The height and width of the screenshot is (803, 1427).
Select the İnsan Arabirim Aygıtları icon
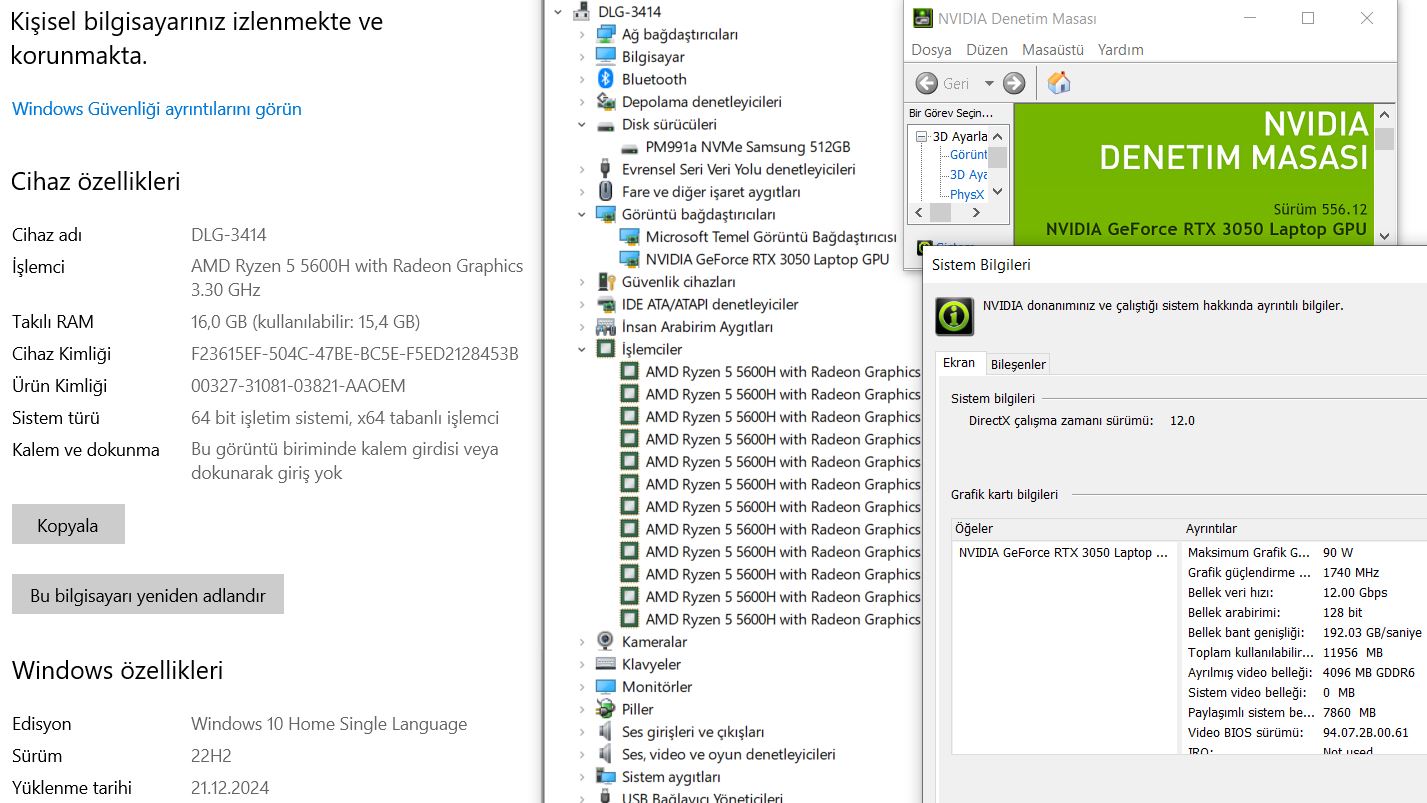click(605, 327)
